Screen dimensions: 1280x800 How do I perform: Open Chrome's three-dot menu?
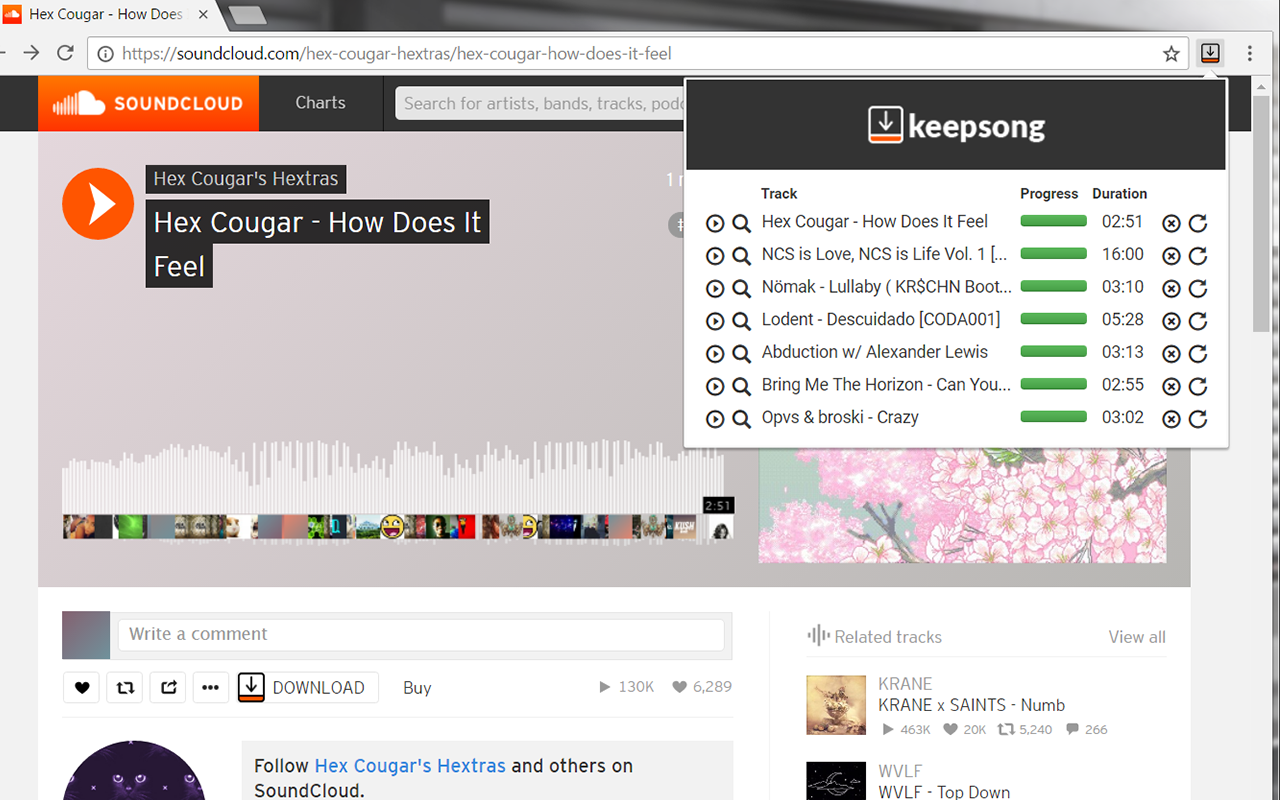(1250, 54)
